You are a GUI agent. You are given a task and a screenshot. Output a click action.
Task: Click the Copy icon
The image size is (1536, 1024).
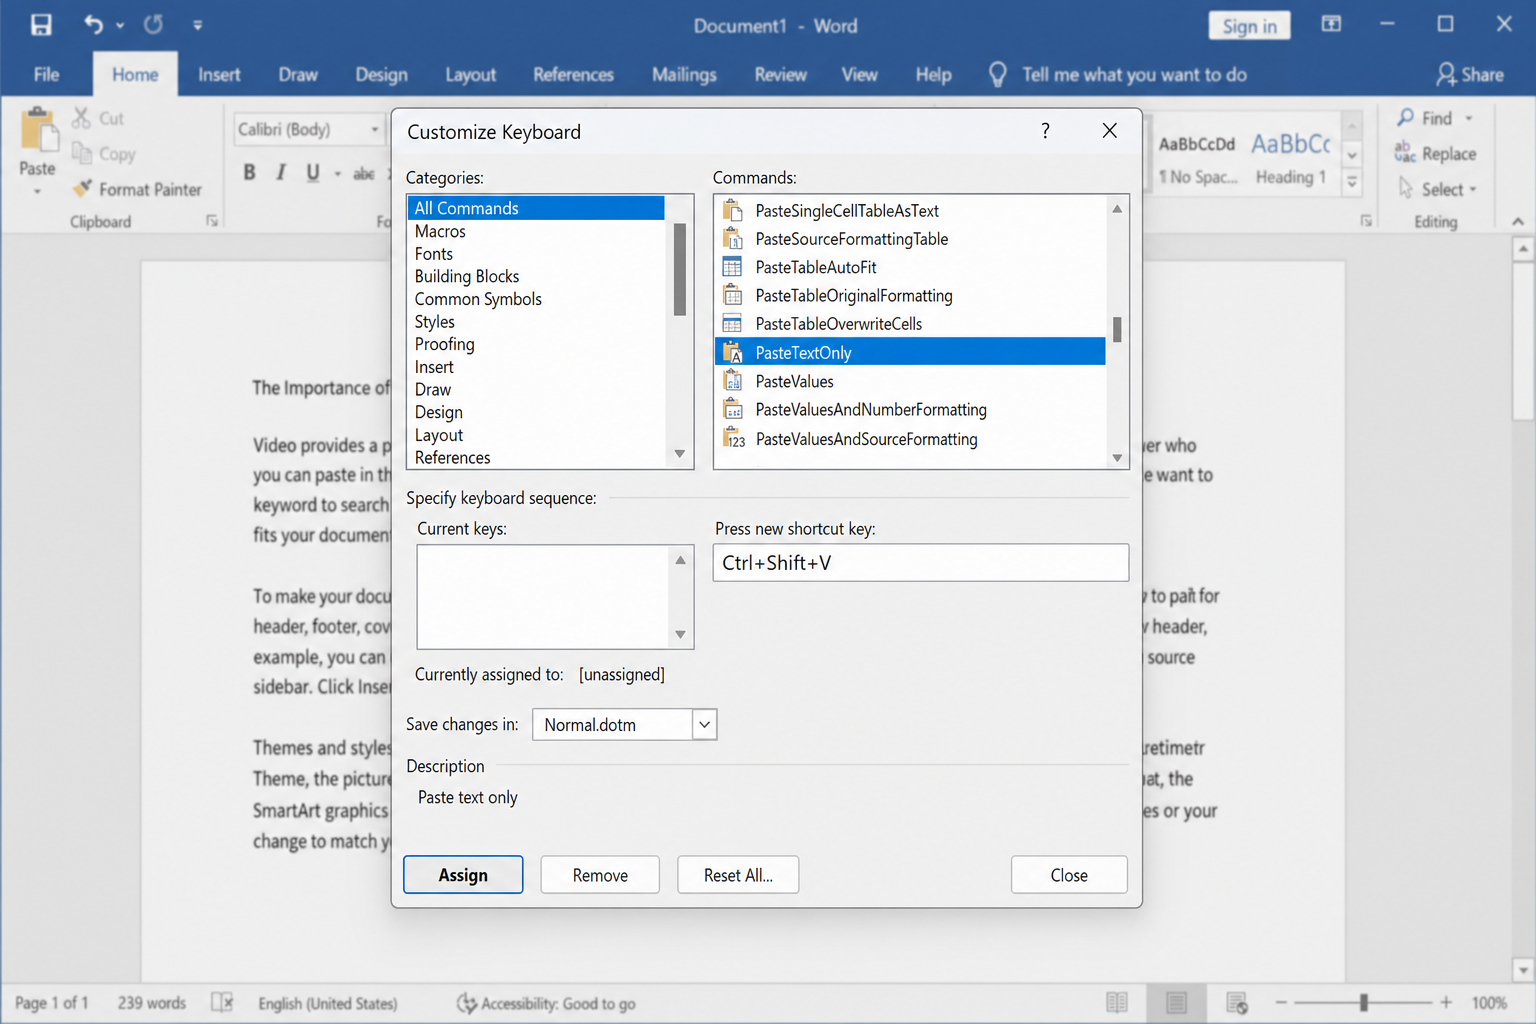click(82, 153)
